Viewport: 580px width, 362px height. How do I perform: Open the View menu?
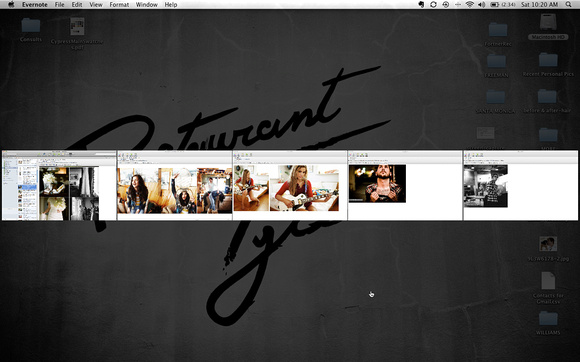pos(96,4)
